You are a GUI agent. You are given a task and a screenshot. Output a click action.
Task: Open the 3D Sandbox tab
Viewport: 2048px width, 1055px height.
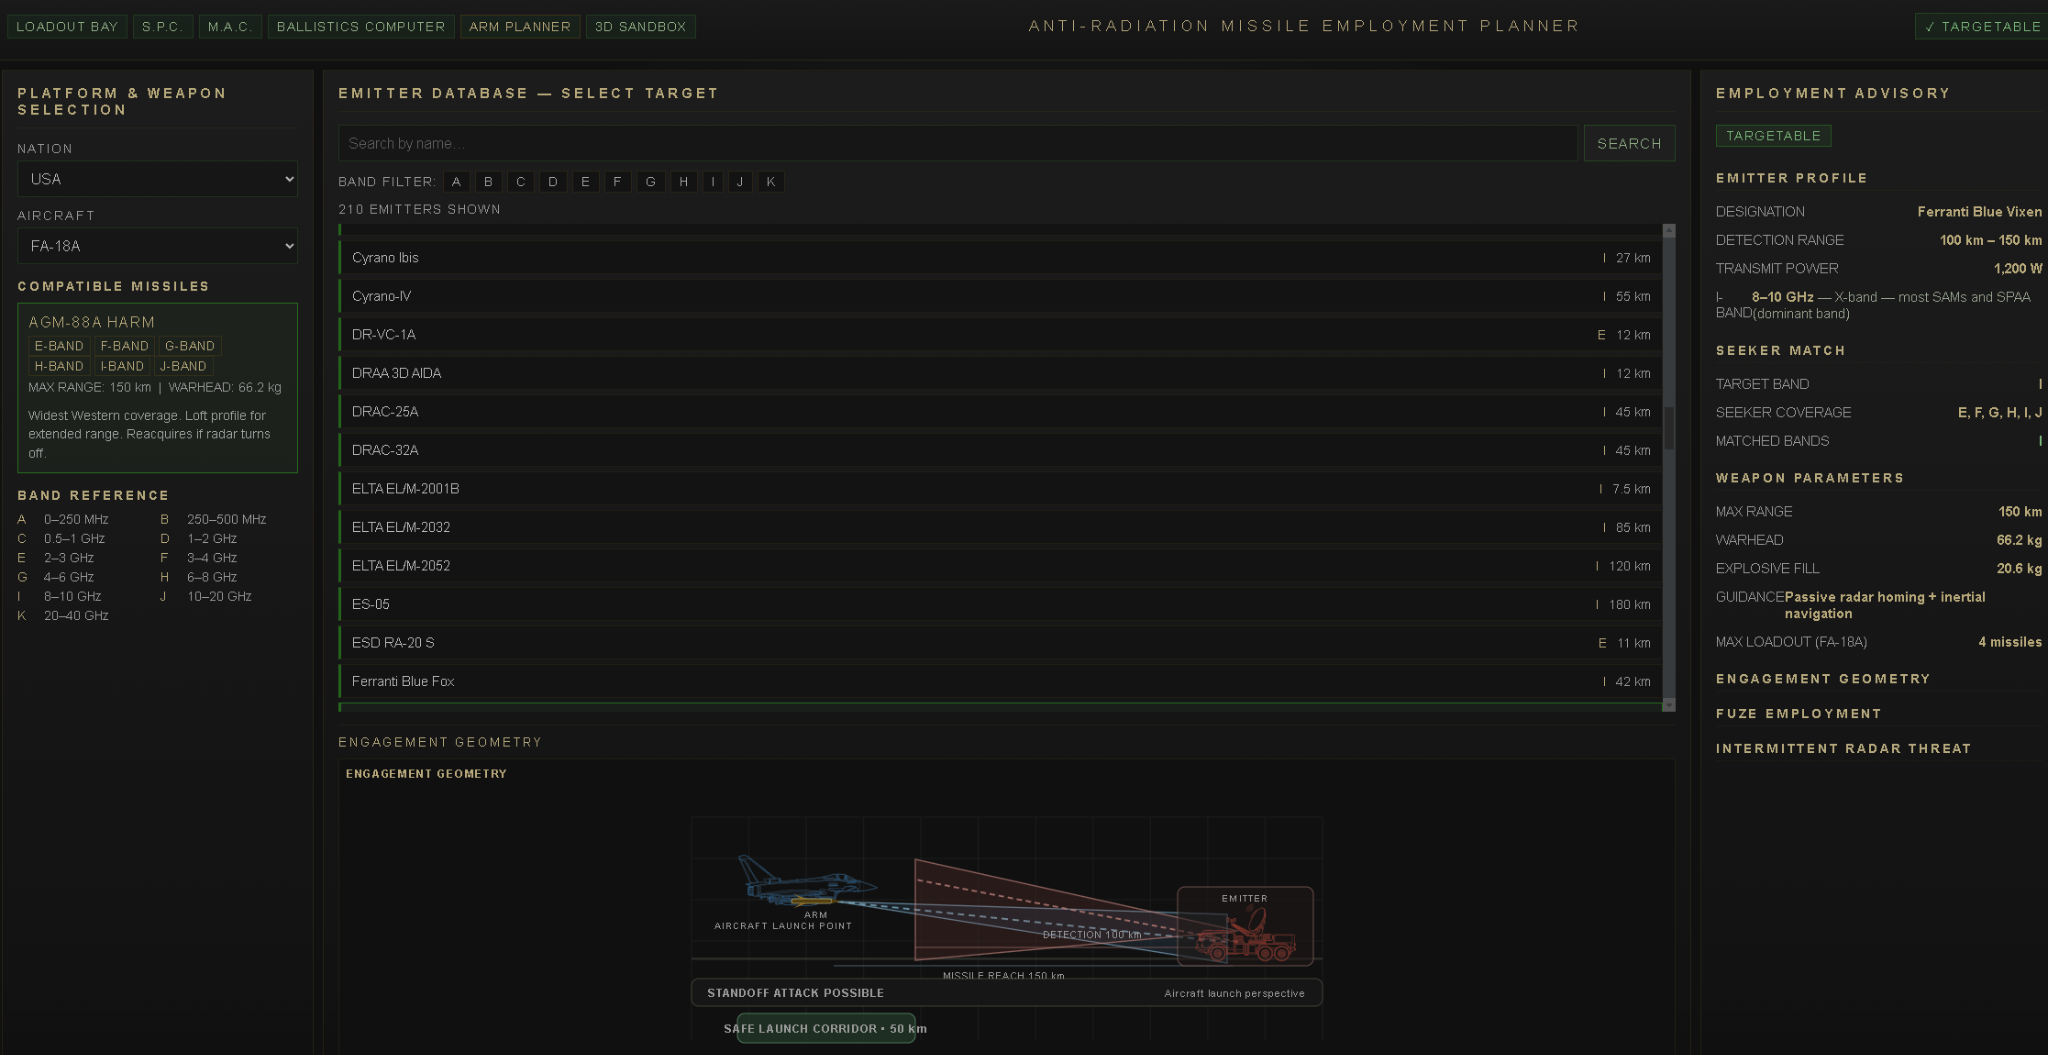(x=641, y=27)
